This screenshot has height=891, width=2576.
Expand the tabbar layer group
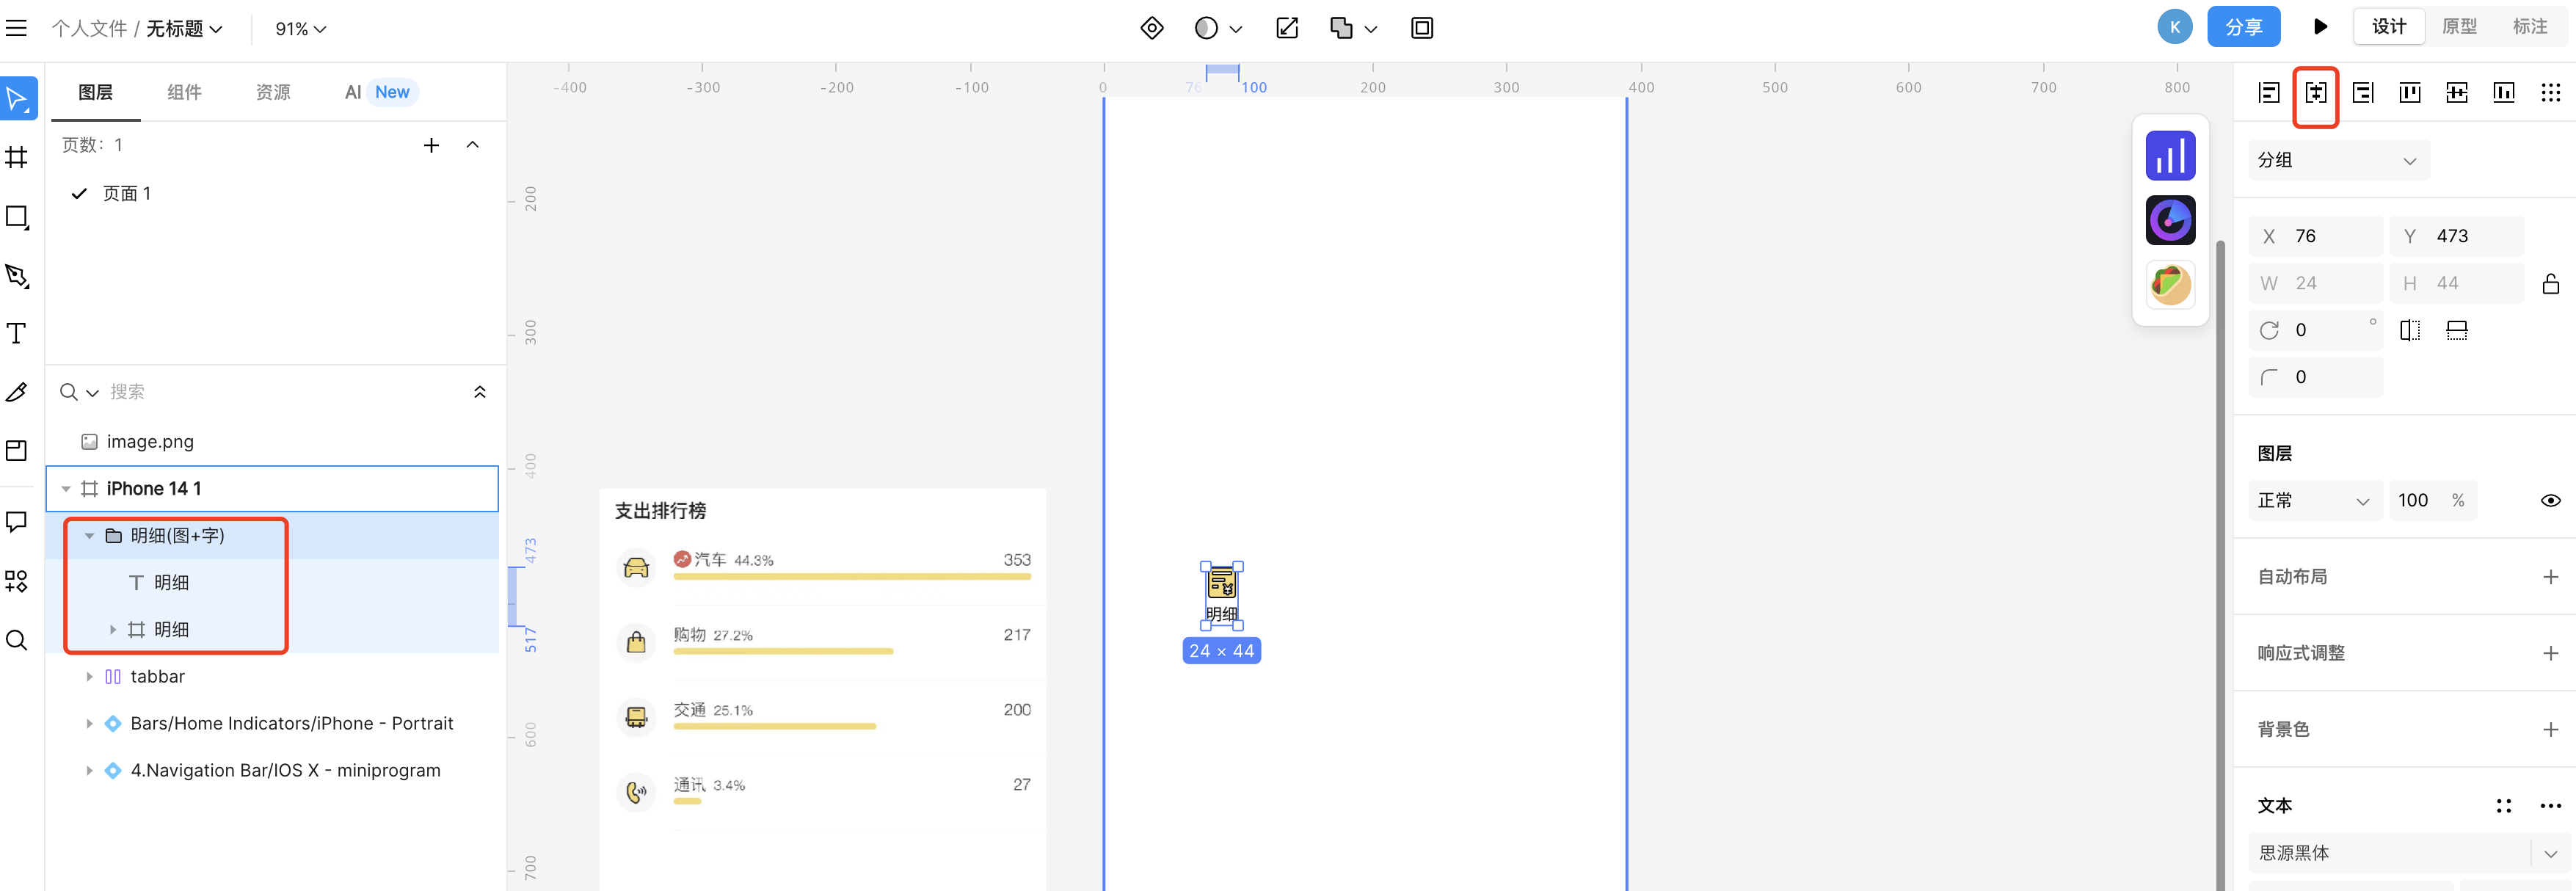tap(89, 676)
